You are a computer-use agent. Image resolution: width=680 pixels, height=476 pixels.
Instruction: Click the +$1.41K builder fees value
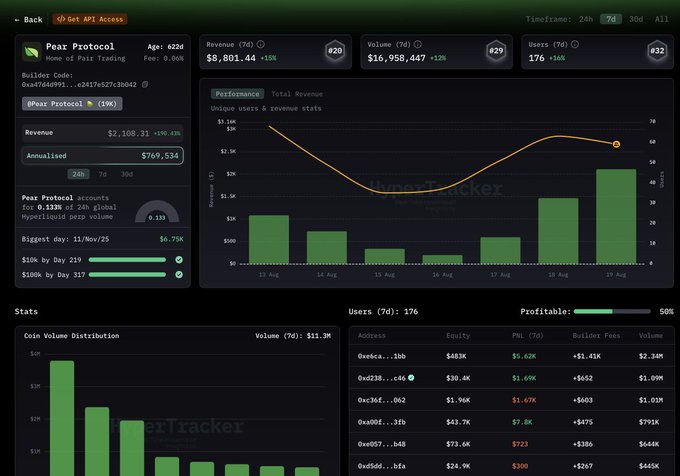tap(587, 356)
